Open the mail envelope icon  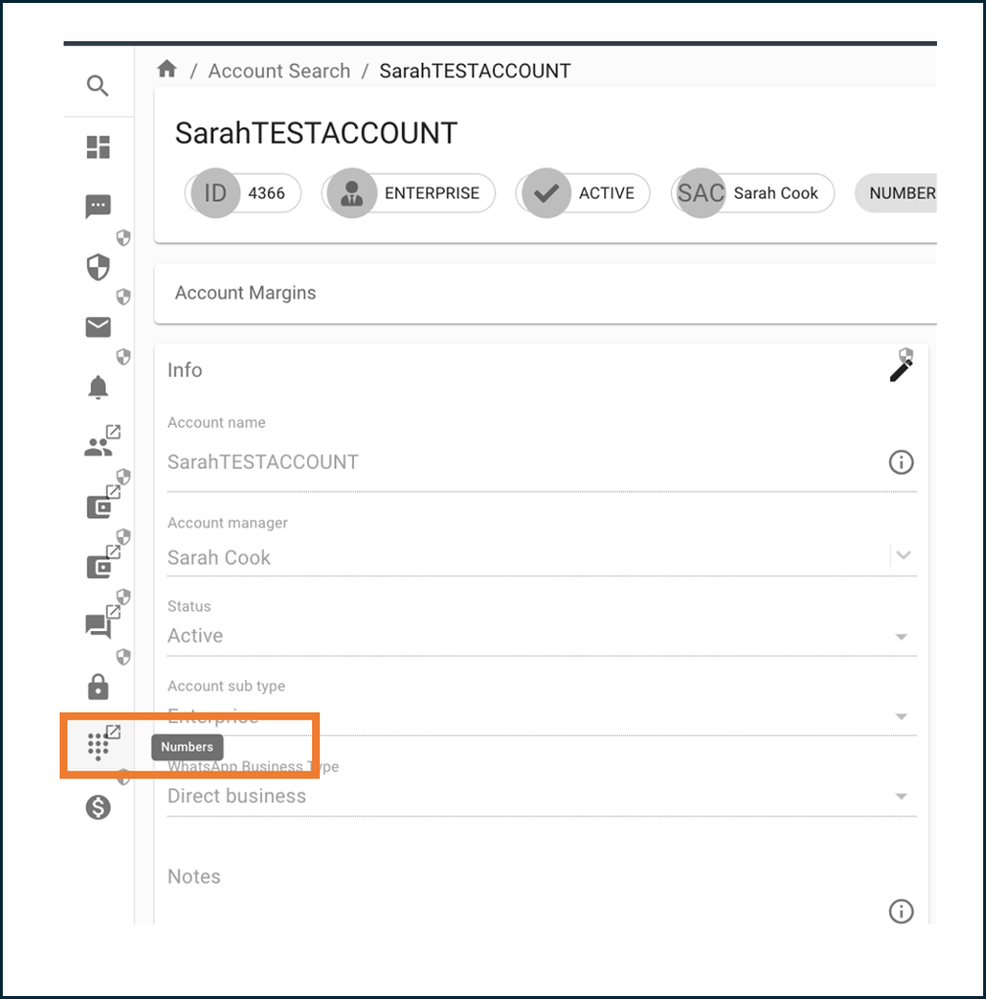[98, 327]
